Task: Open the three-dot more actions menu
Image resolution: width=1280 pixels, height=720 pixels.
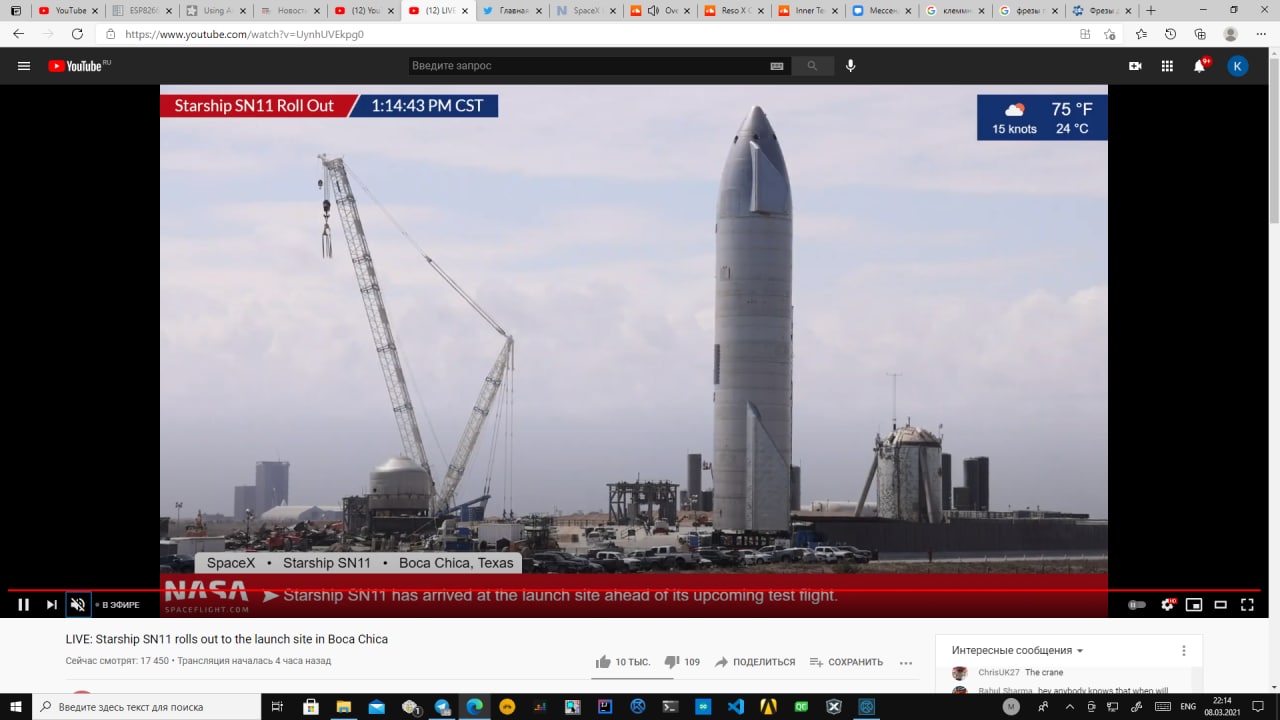Action: tap(906, 662)
